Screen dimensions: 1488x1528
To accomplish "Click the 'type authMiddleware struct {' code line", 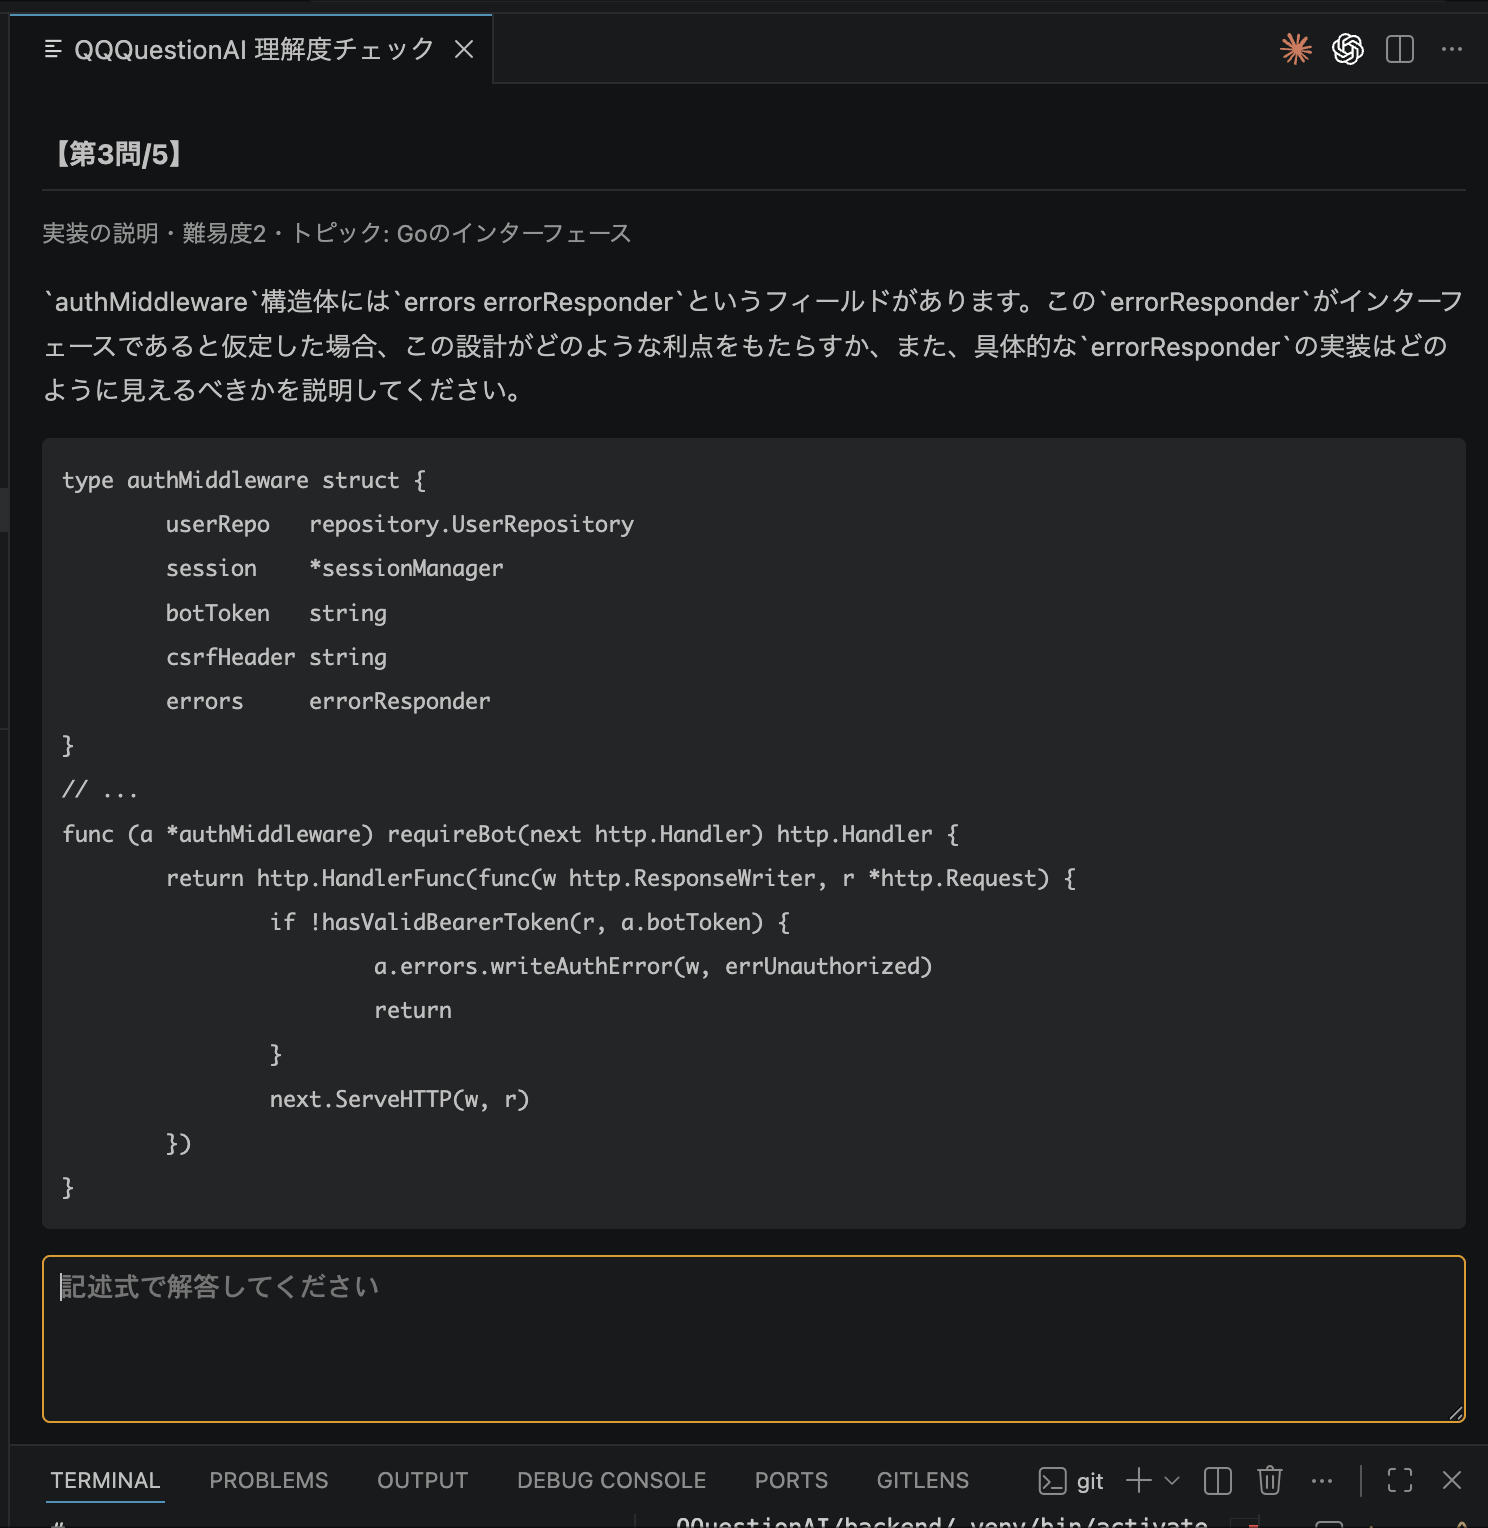I will 244,481.
